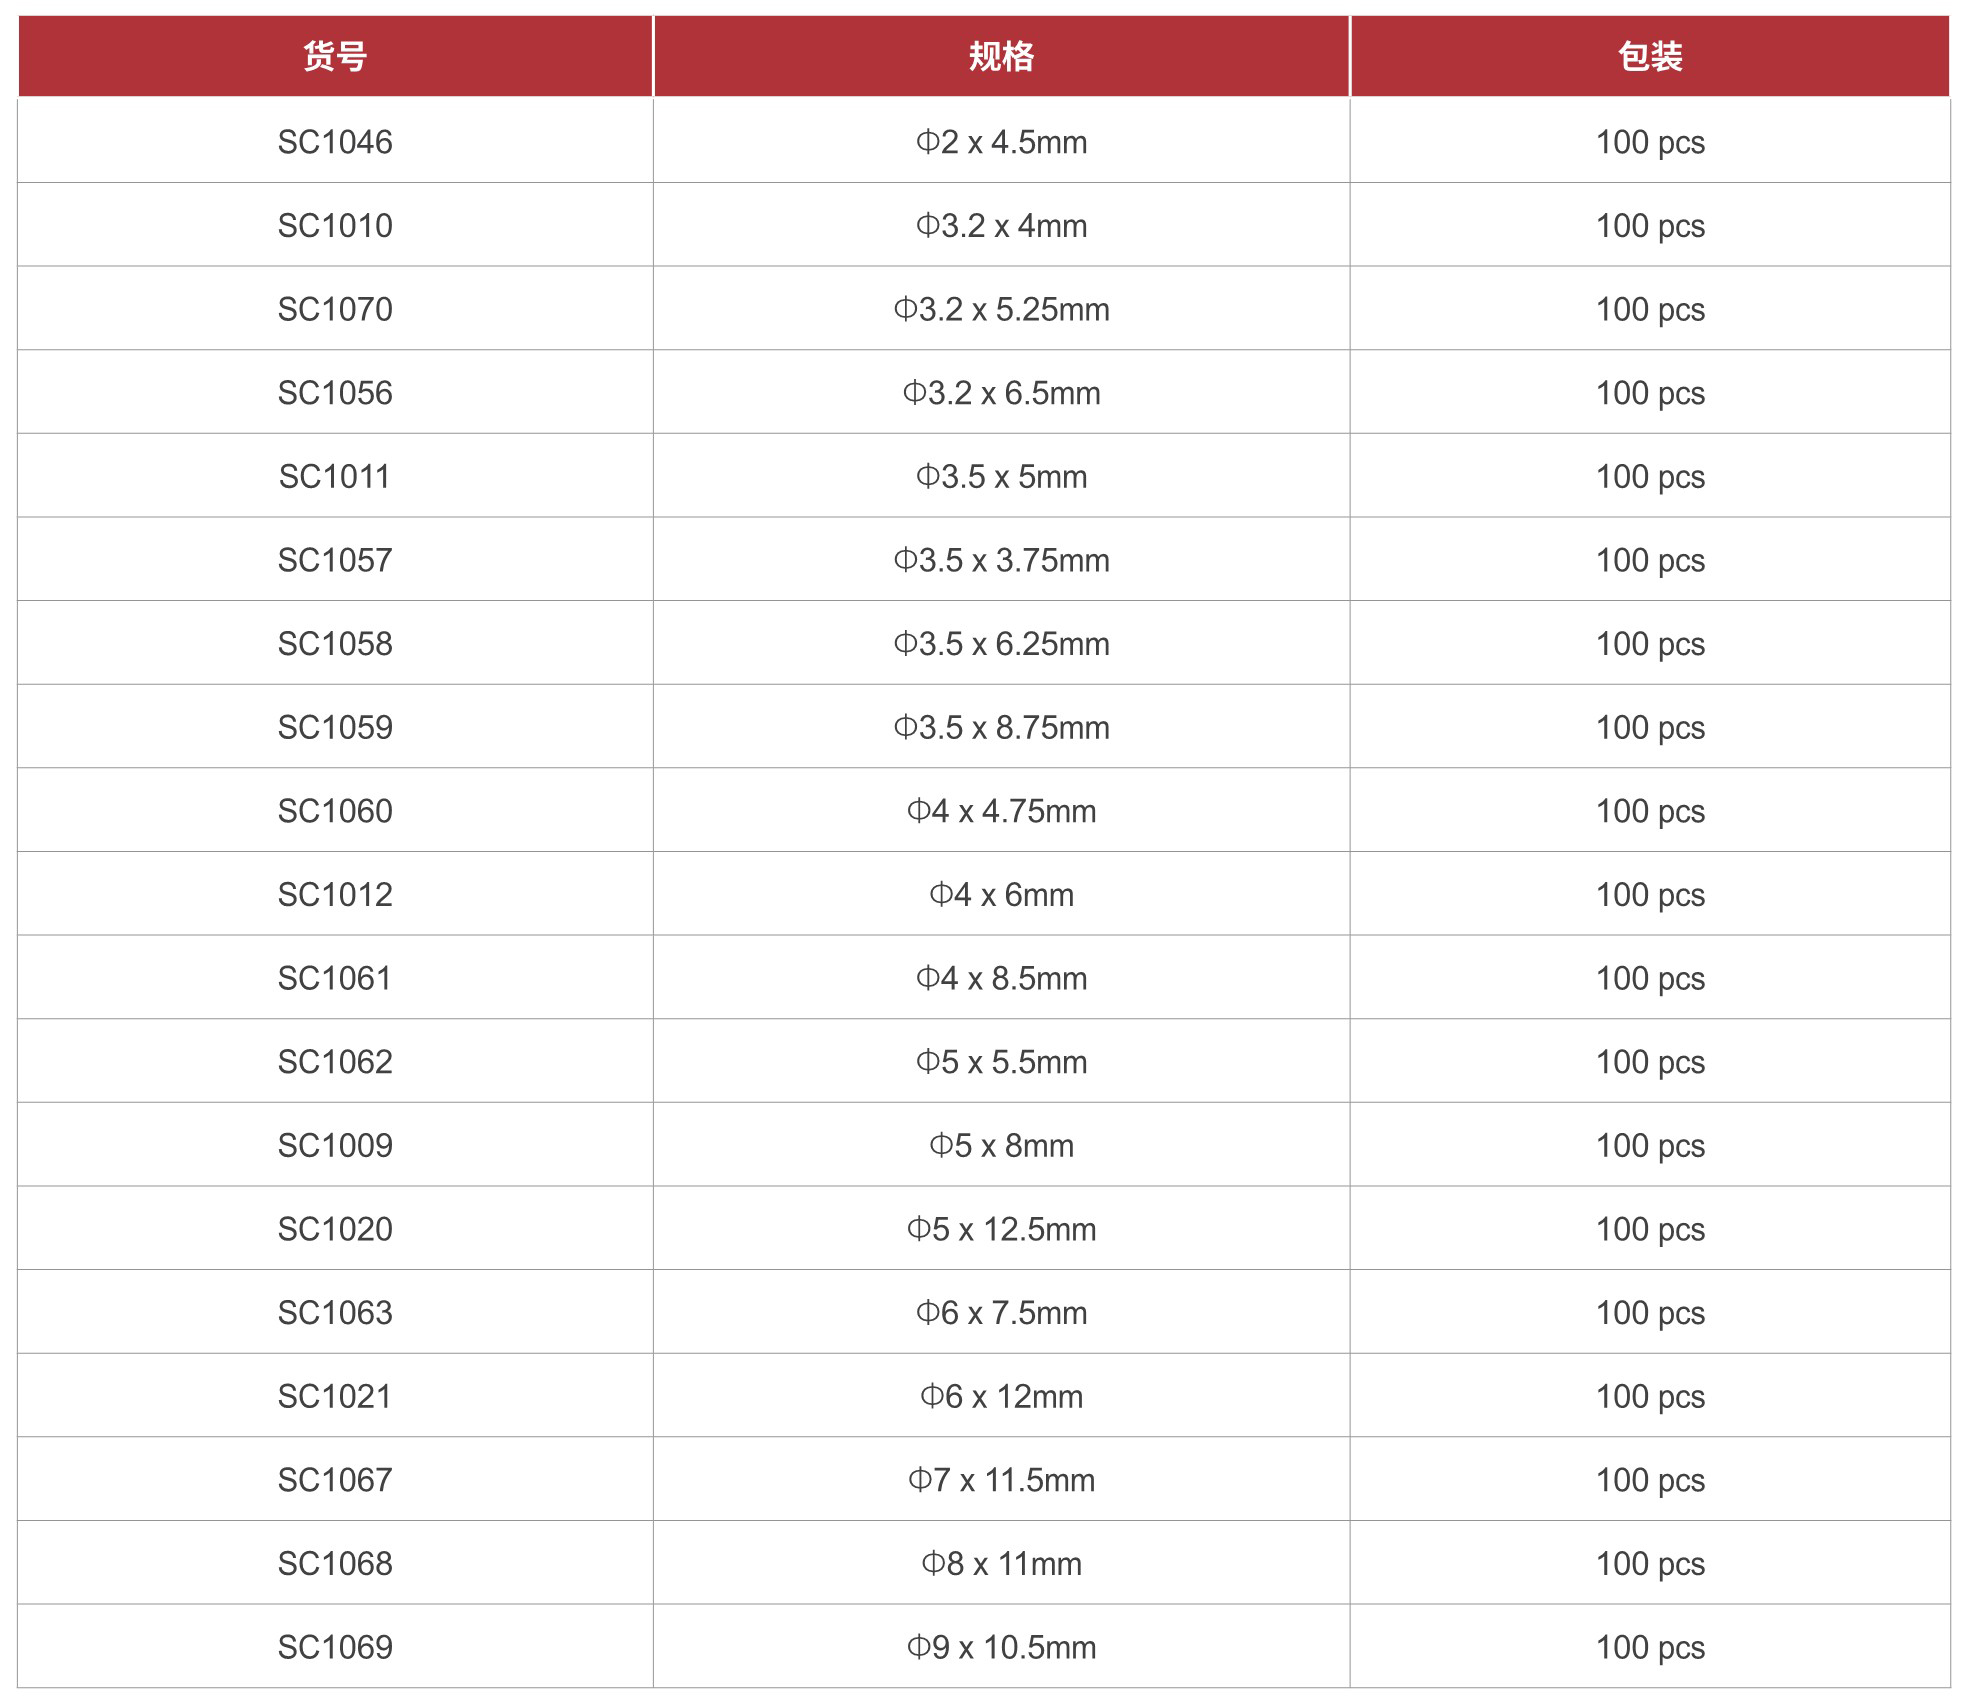Screen dimensions: 1968x1708
Task: Click the 货号 column header
Action: click(x=335, y=56)
